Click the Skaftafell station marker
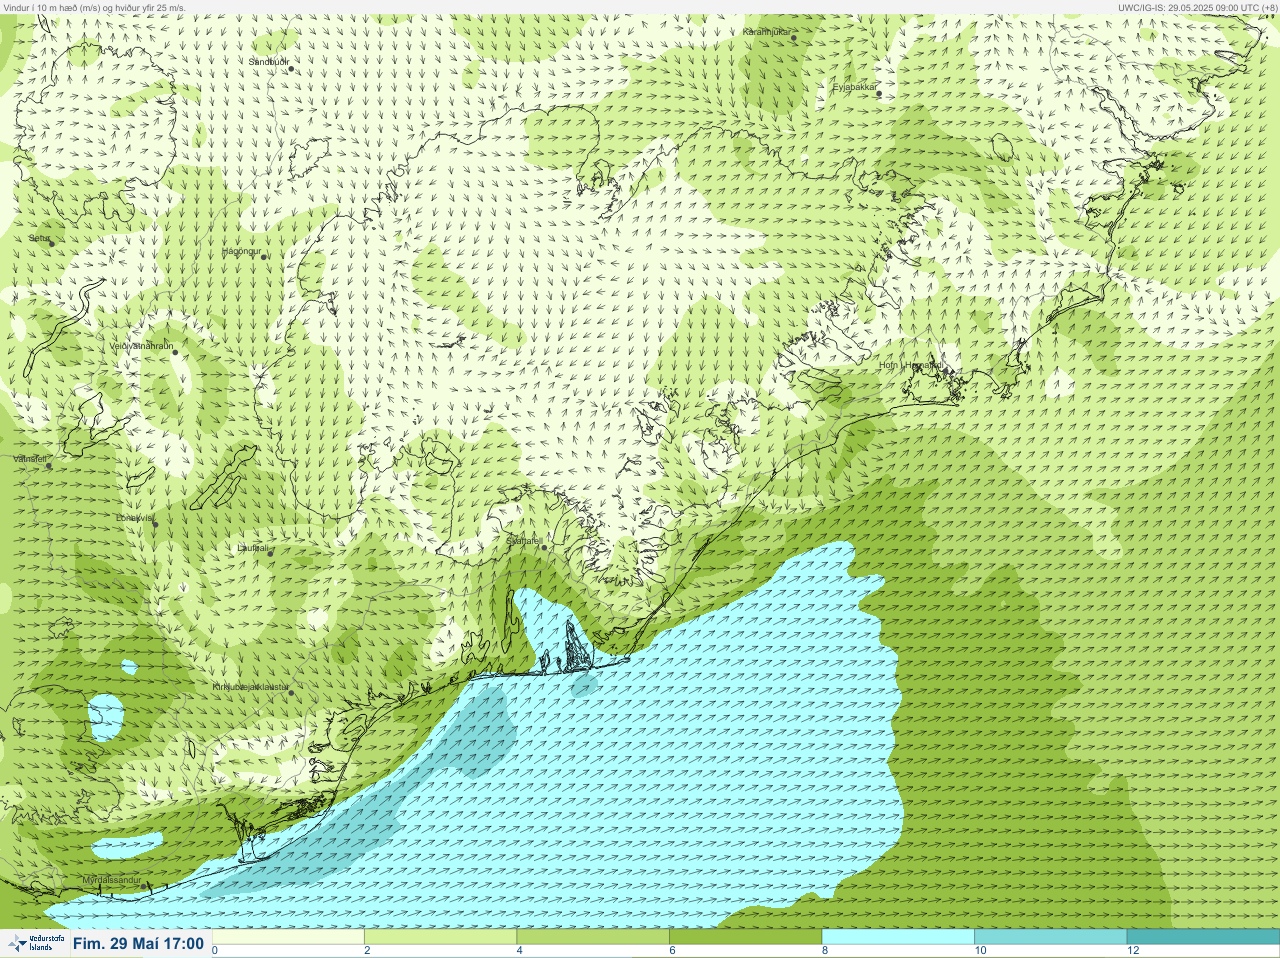This screenshot has height=958, width=1280. 544,547
